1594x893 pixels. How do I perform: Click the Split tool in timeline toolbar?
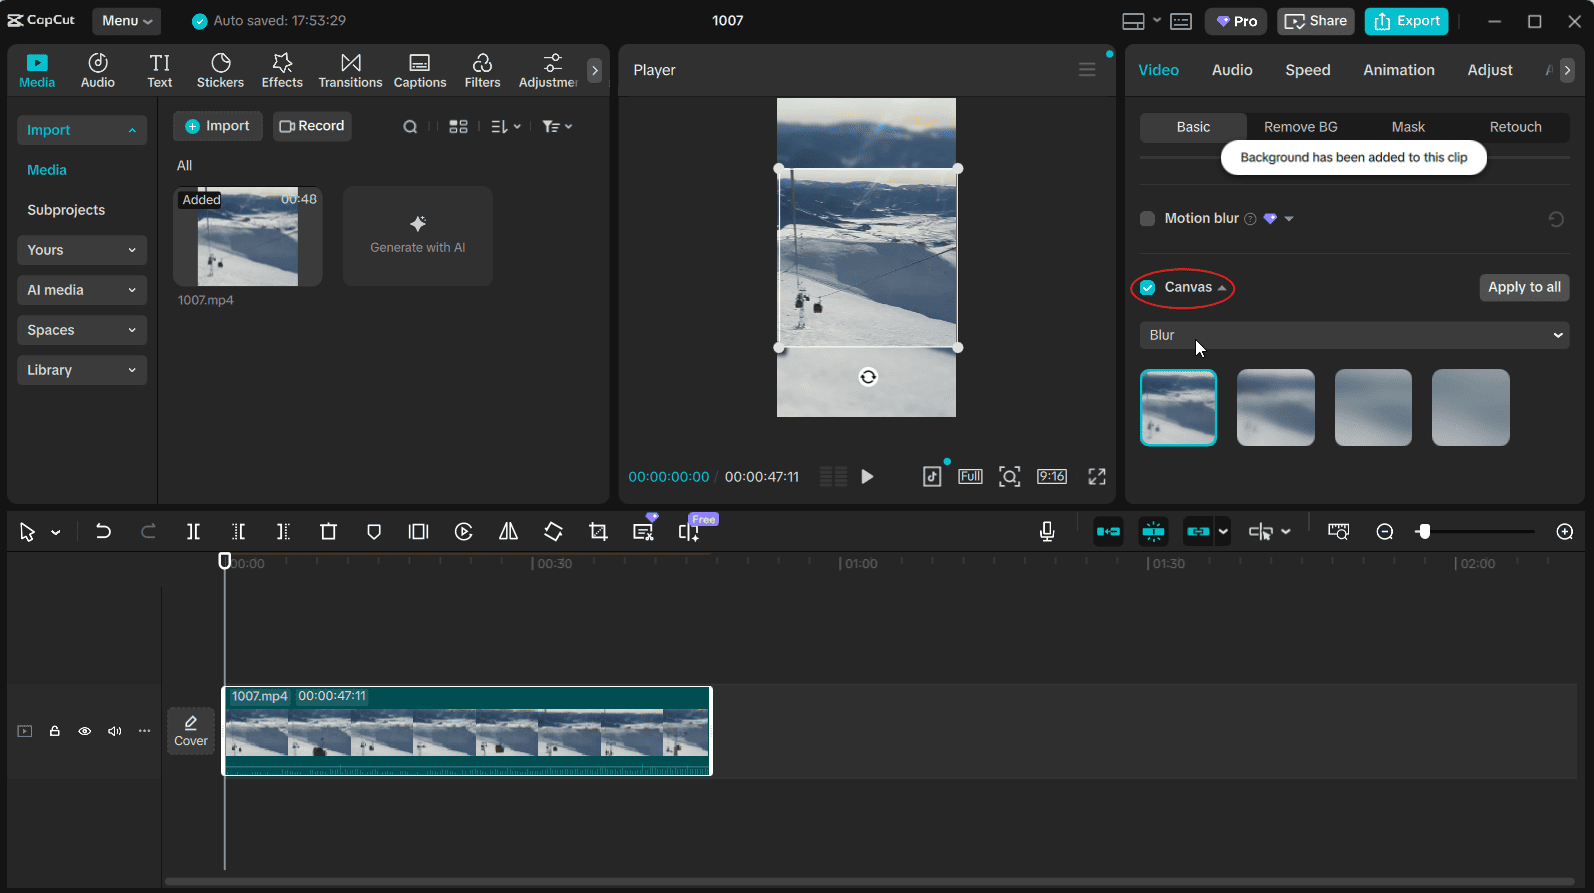[x=193, y=532]
